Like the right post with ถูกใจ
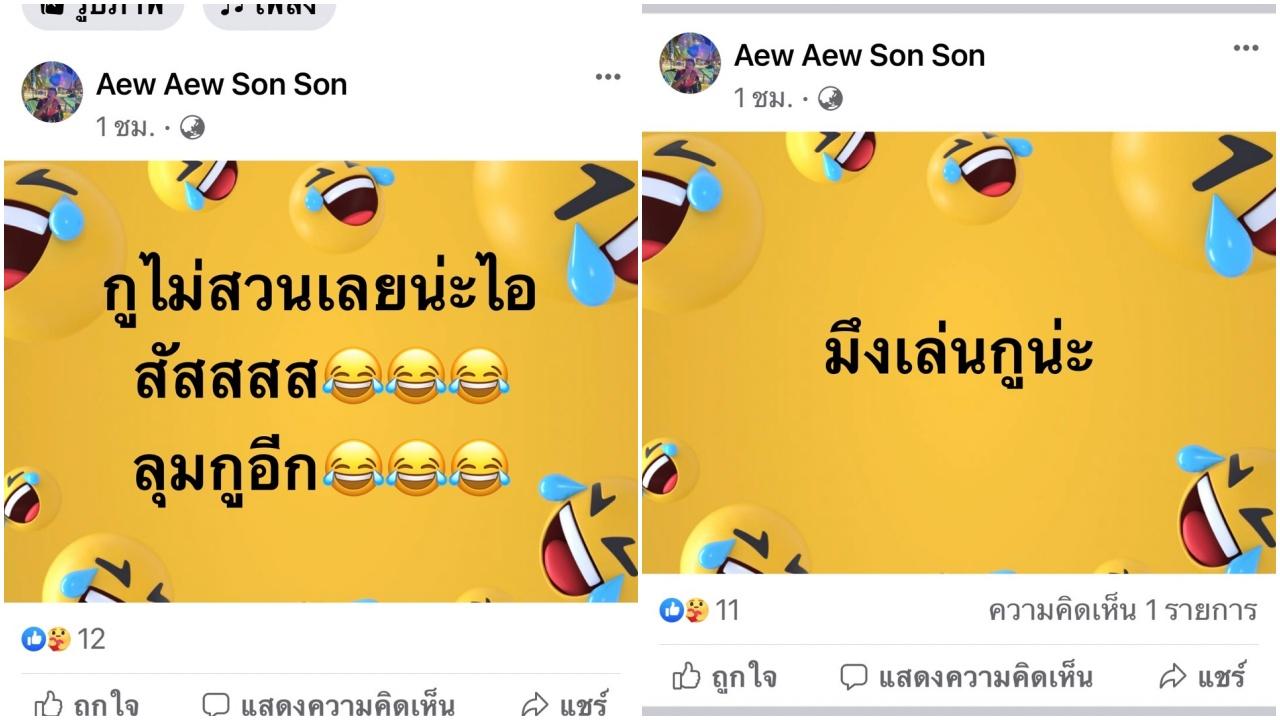Screen dimensions: 1280x720 click(724, 677)
